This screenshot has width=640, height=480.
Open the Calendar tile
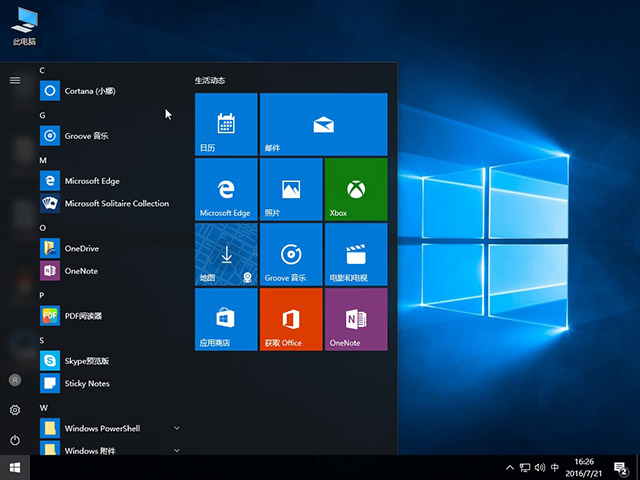point(226,124)
